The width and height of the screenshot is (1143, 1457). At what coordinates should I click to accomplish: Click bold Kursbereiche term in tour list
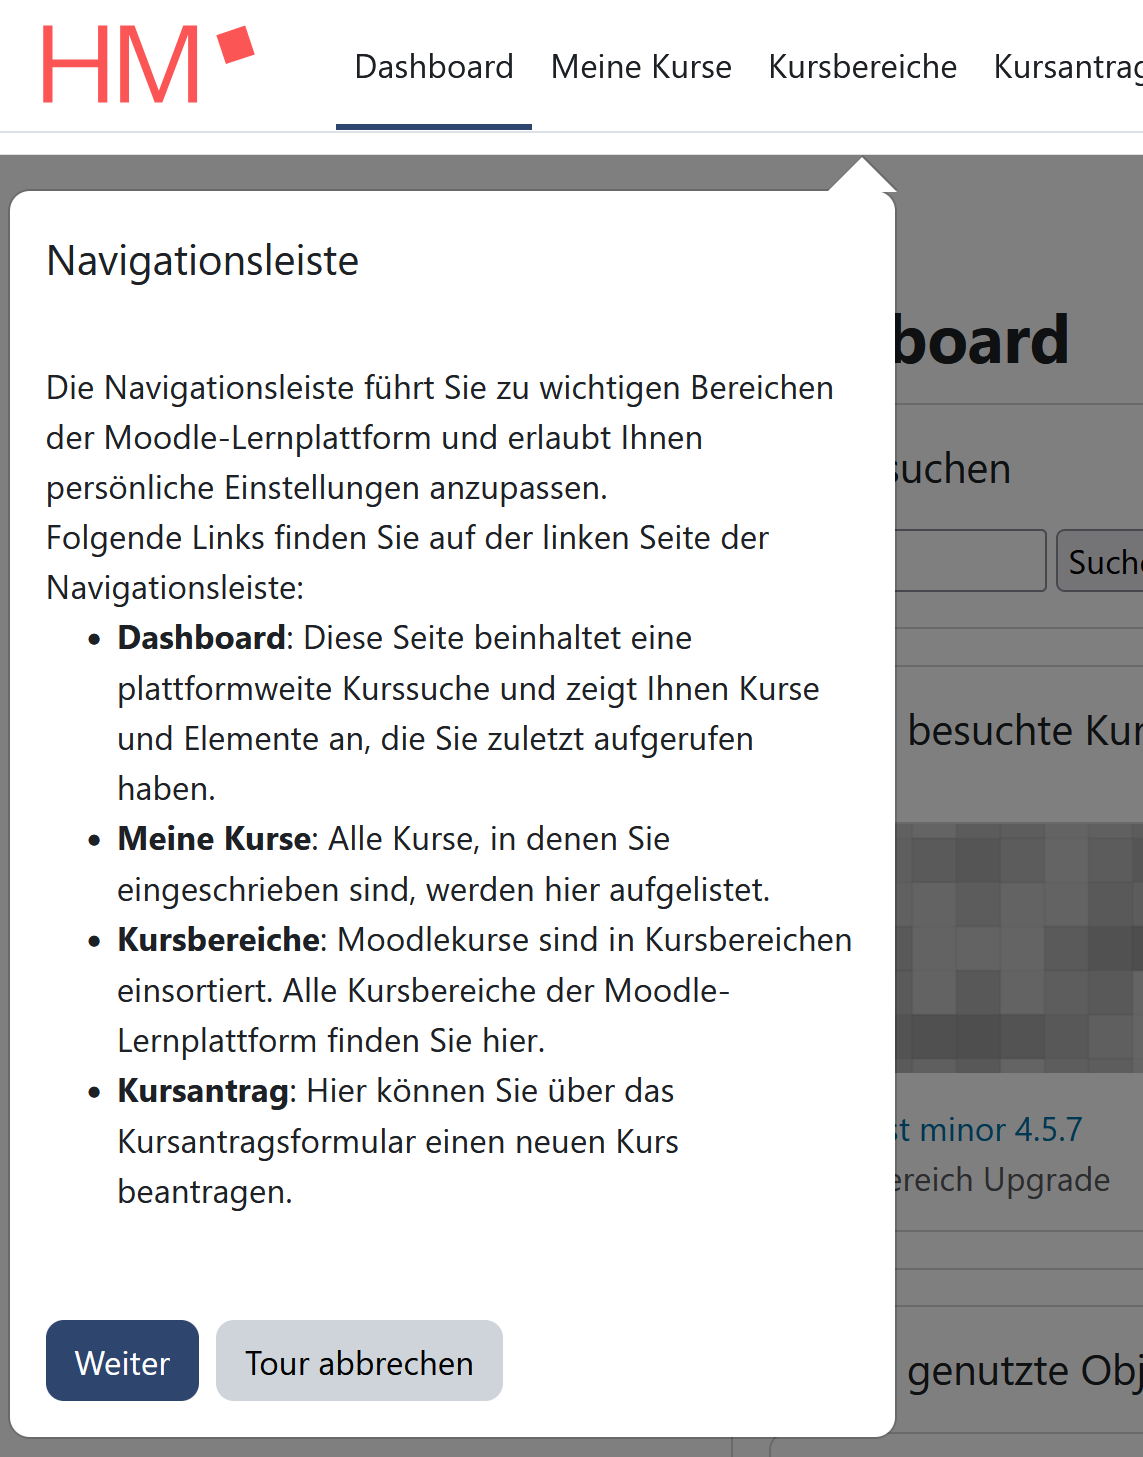pos(218,940)
